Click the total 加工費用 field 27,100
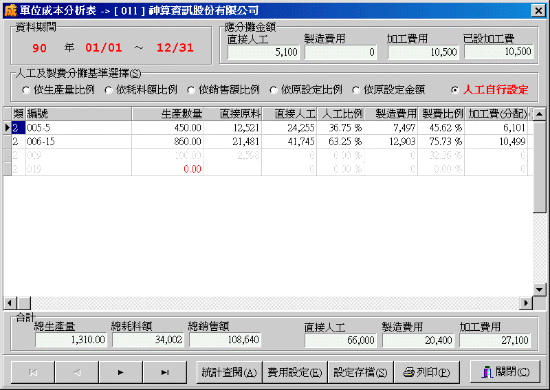 click(x=495, y=341)
